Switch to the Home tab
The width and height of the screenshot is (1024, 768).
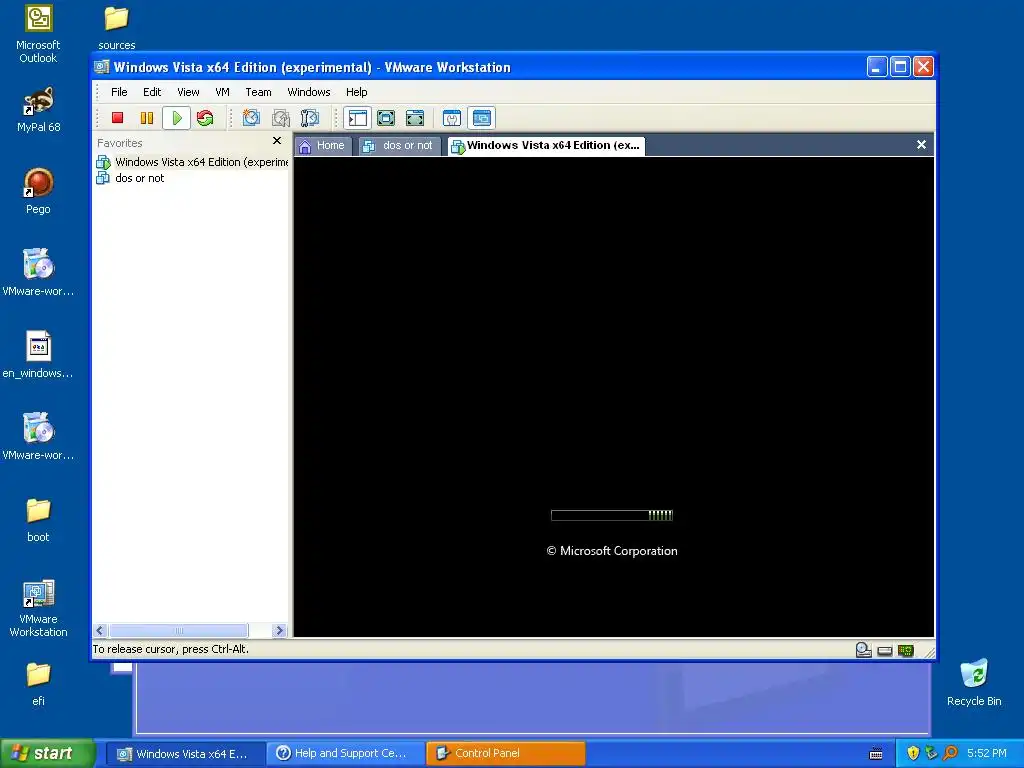(323, 146)
